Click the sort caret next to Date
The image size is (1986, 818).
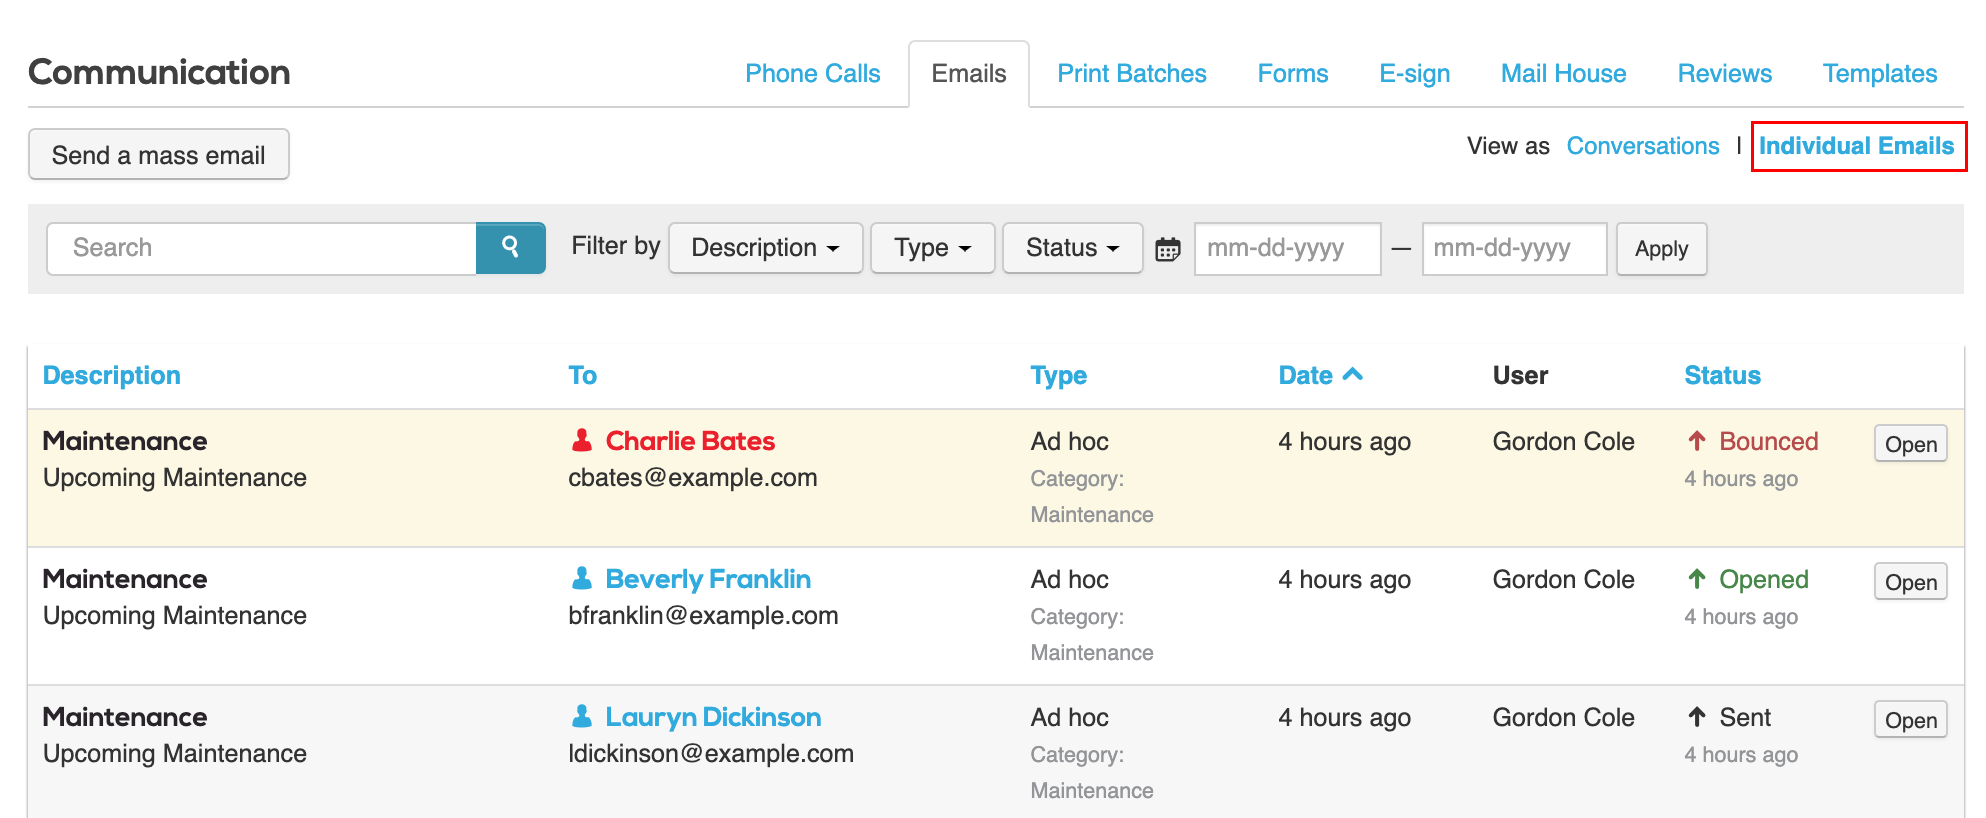1352,374
